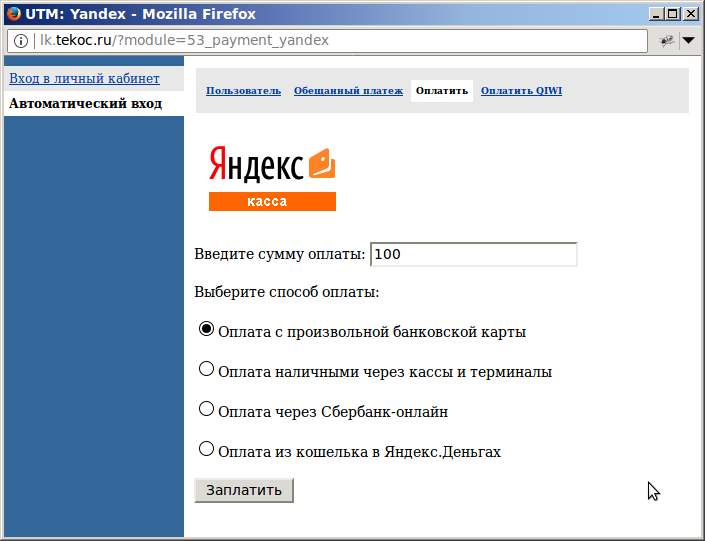This screenshot has height=541, width=705.
Task: Click the Введите сумму оплаты label
Action: pyautogui.click(x=280, y=255)
